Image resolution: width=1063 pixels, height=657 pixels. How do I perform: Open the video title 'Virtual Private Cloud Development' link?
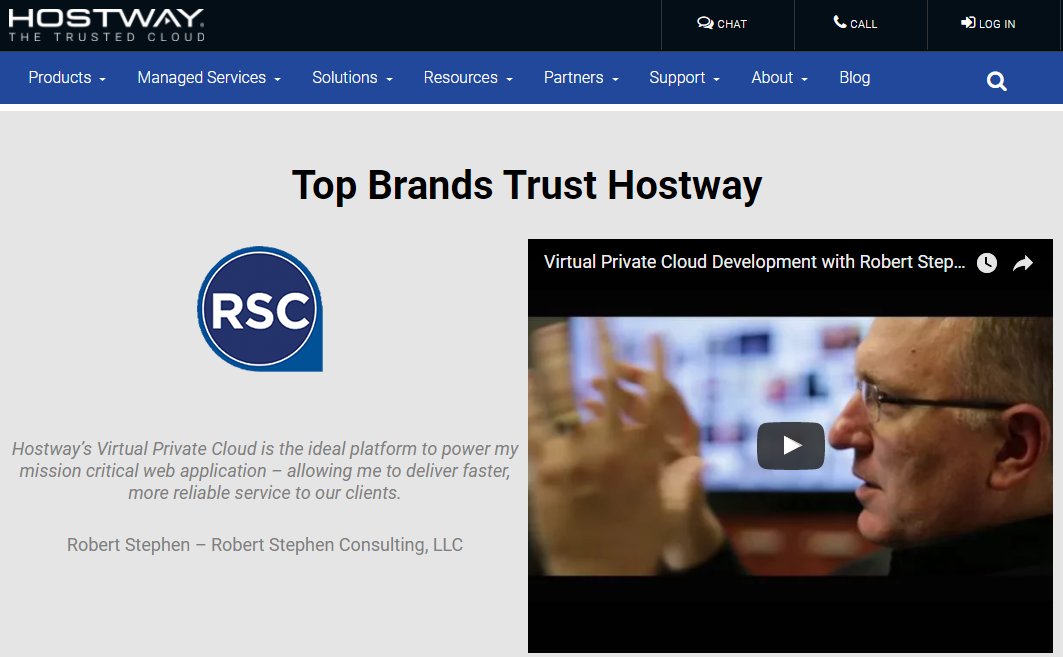pos(754,262)
